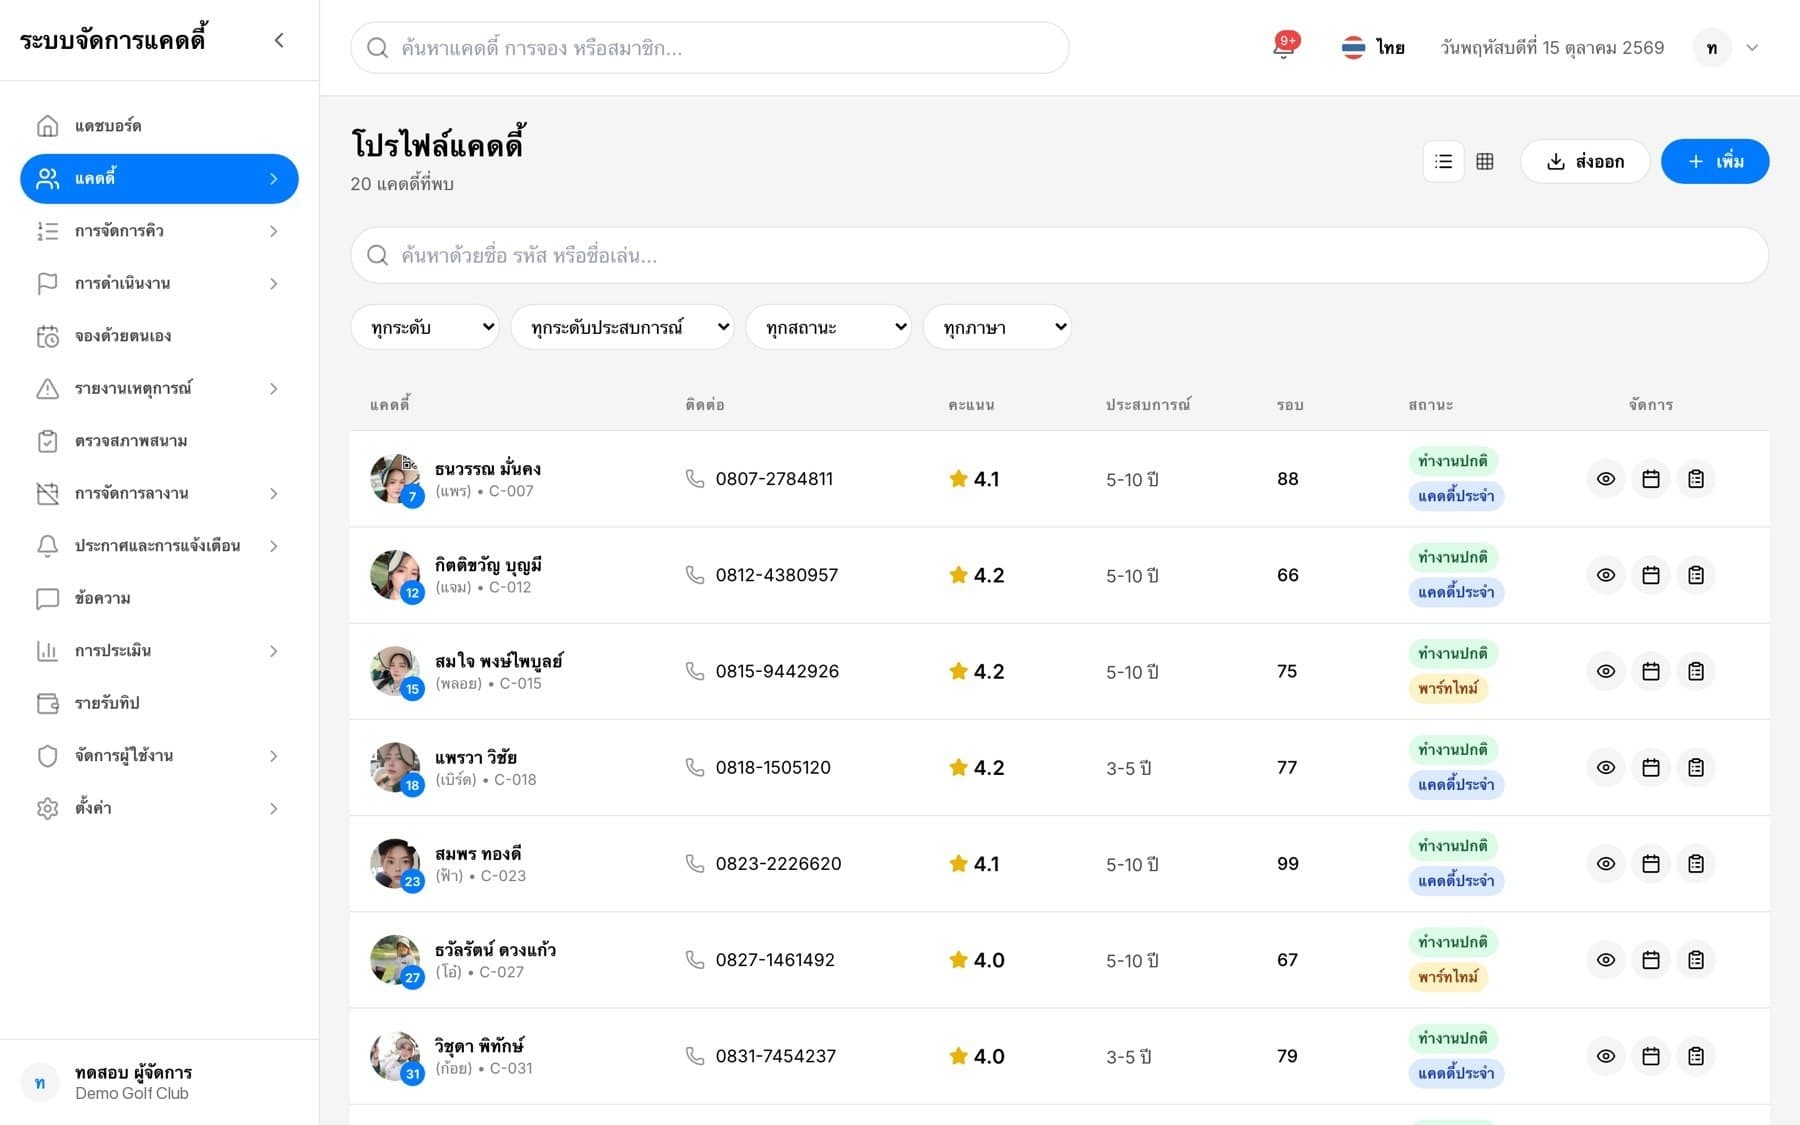Open calendar icon for แพรวา วิชัย
The height and width of the screenshot is (1125, 1800).
pos(1651,767)
